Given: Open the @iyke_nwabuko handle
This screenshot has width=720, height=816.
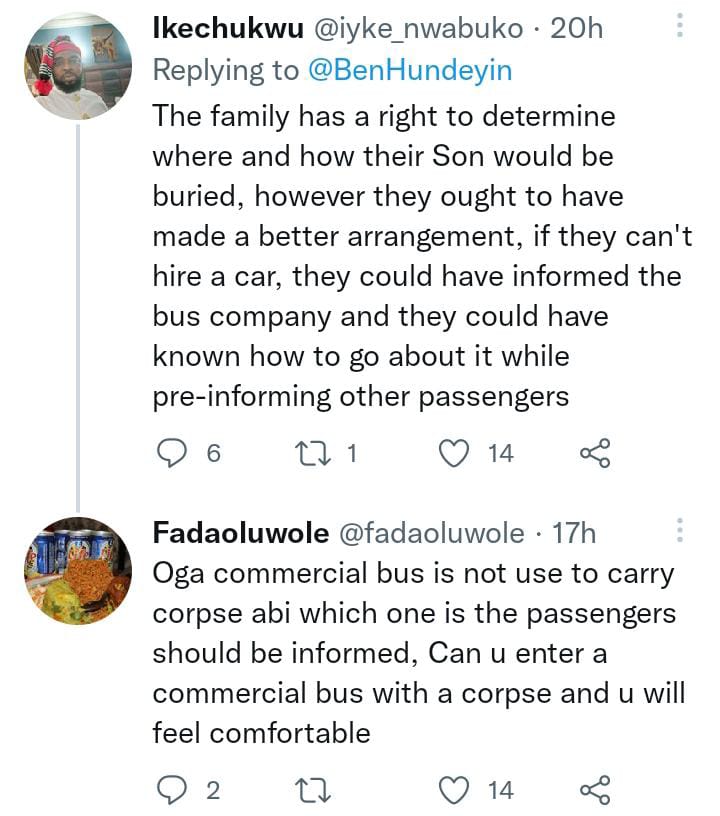Looking at the screenshot, I should tap(419, 30).
